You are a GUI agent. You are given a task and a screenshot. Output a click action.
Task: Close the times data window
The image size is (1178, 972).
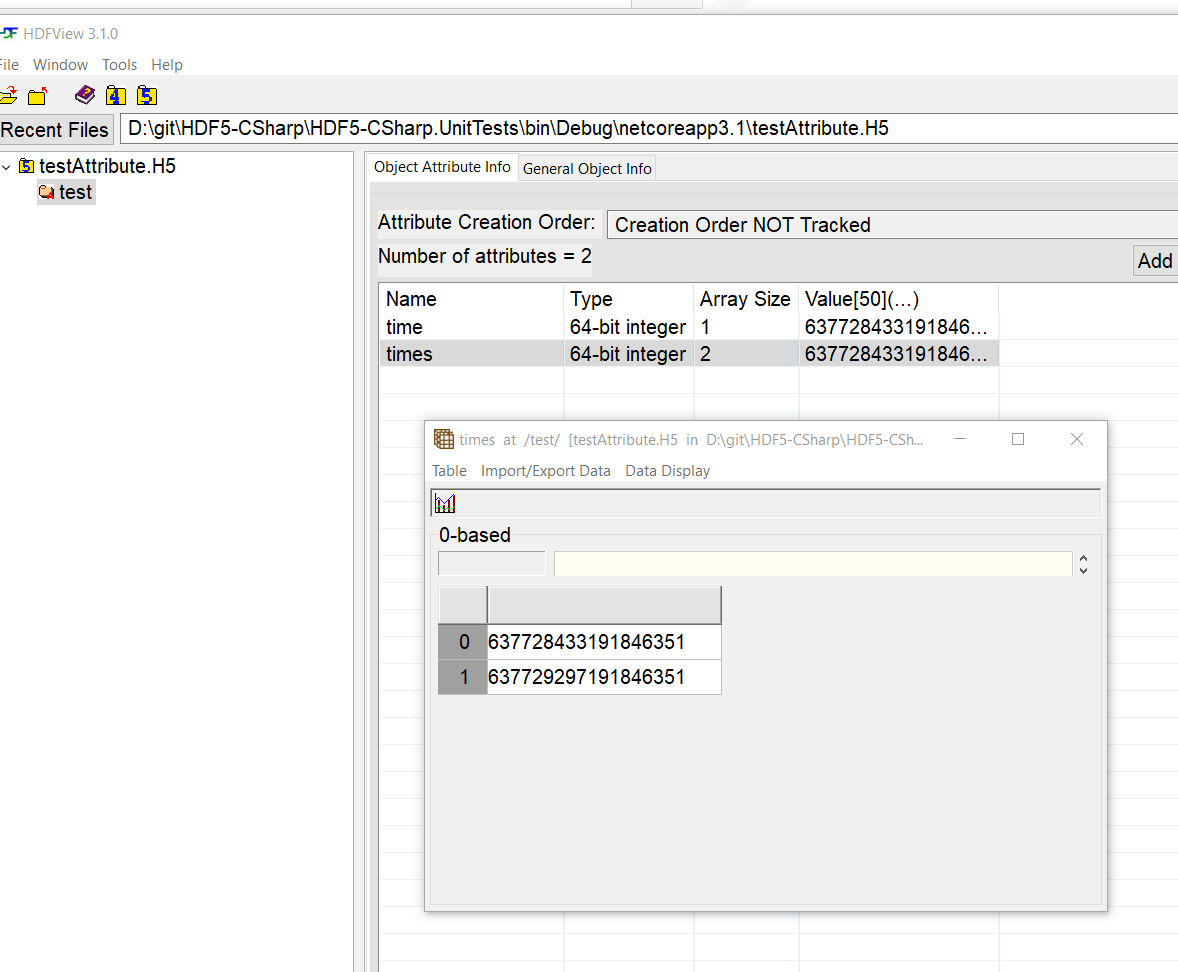(x=1077, y=439)
